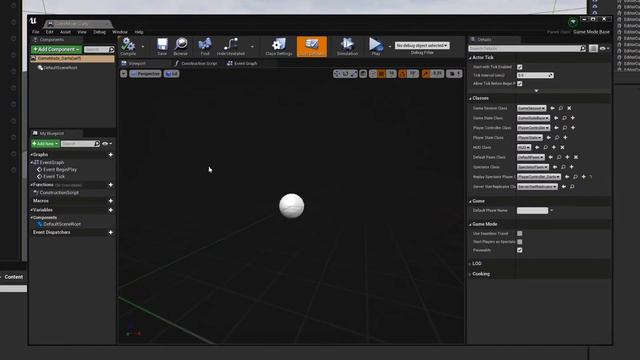Add a new function with plus icon
The height and width of the screenshot is (360, 640).
pos(111,185)
